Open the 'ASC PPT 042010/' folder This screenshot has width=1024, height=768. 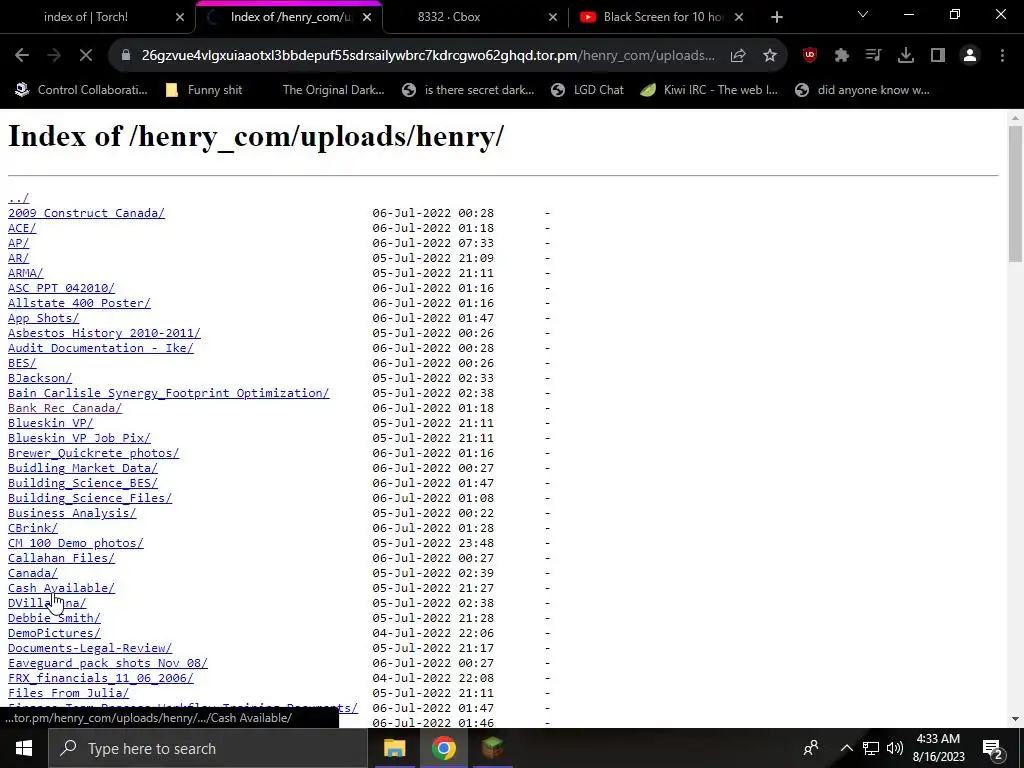61,288
